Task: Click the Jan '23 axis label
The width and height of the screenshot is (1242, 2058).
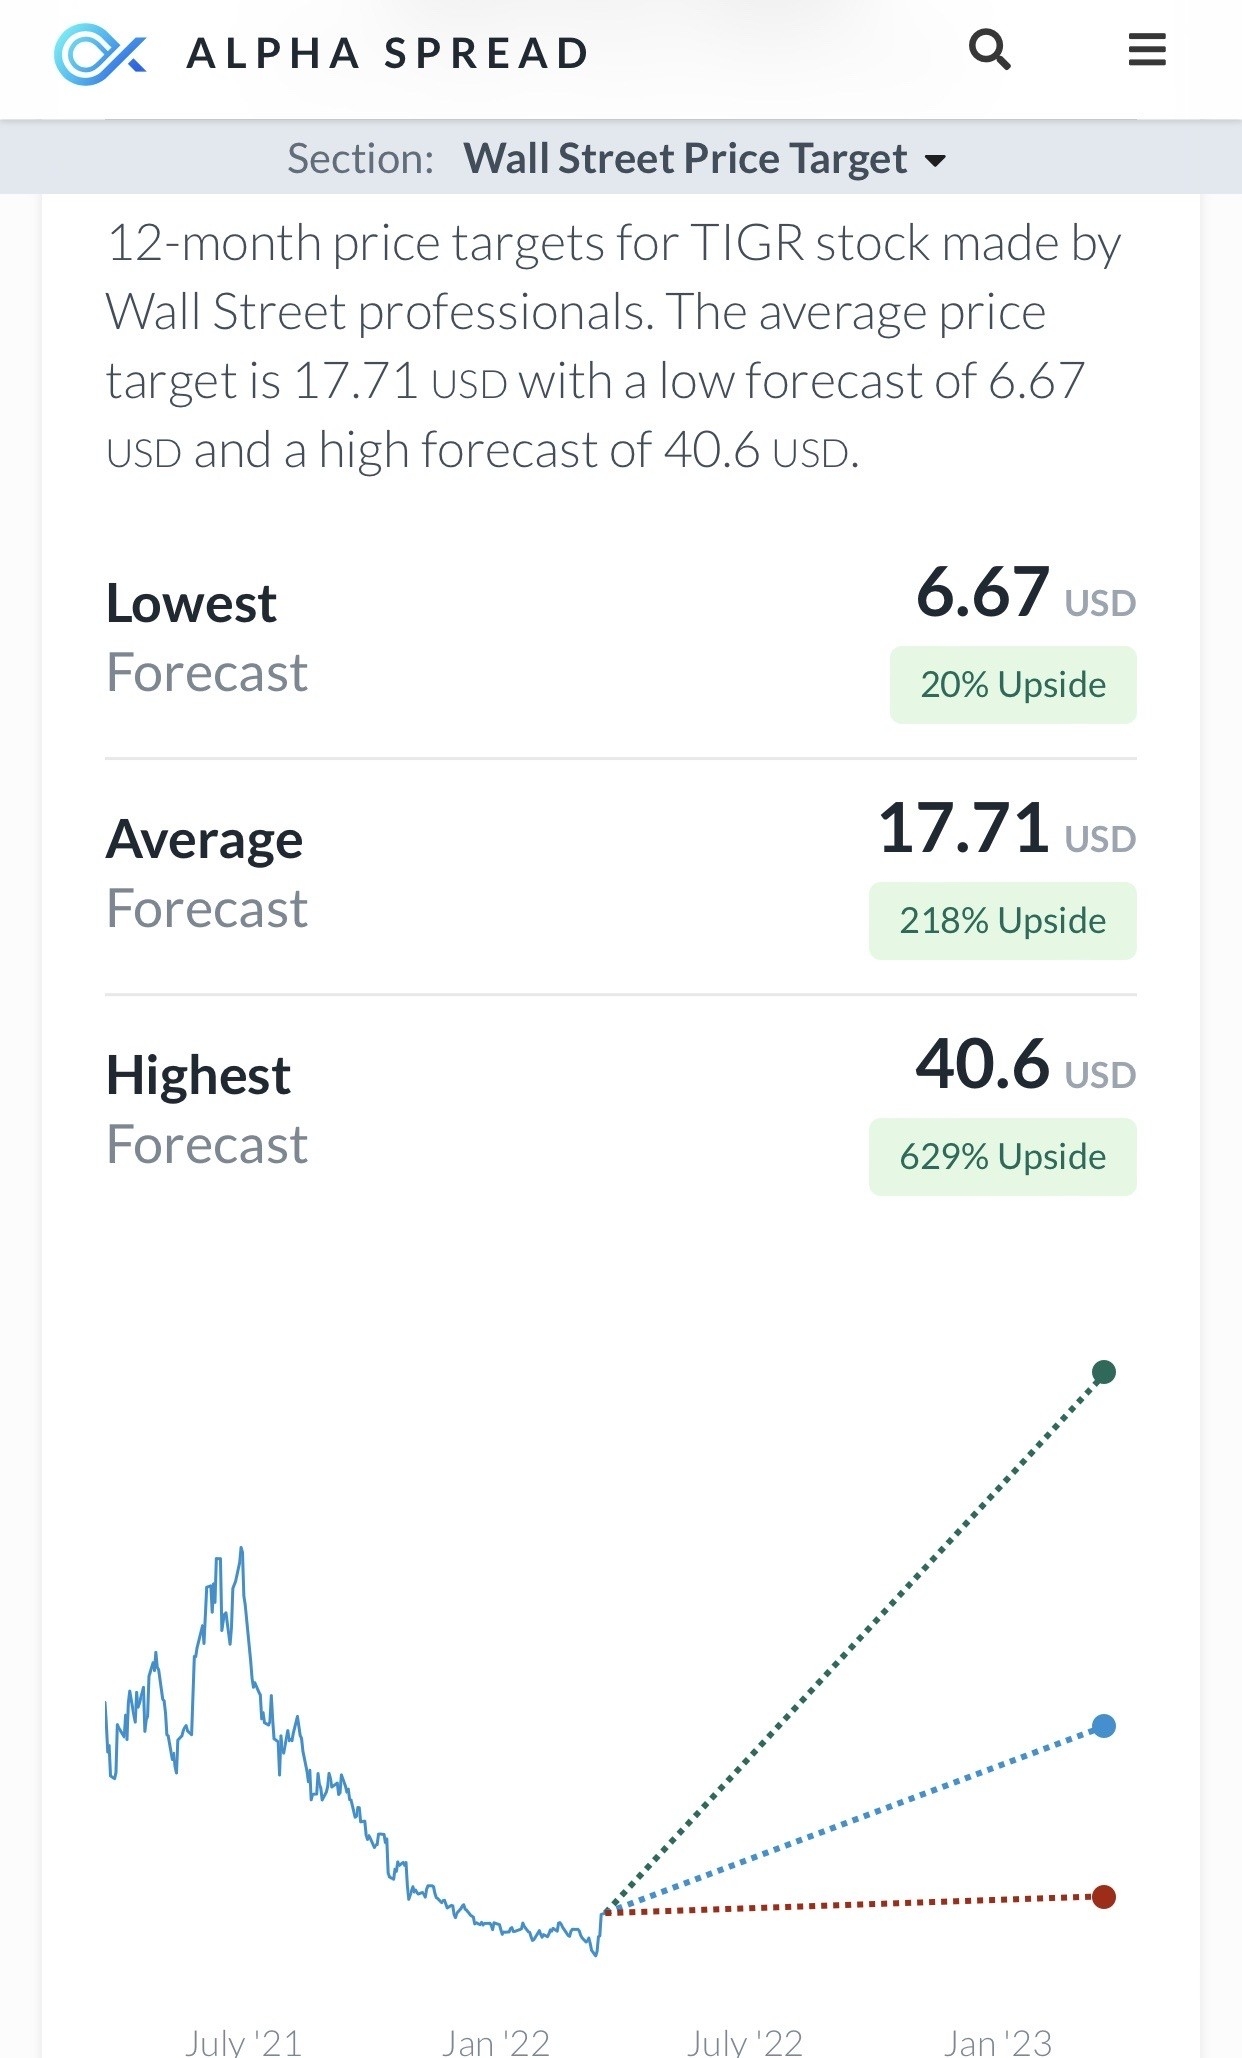Action: [998, 2042]
